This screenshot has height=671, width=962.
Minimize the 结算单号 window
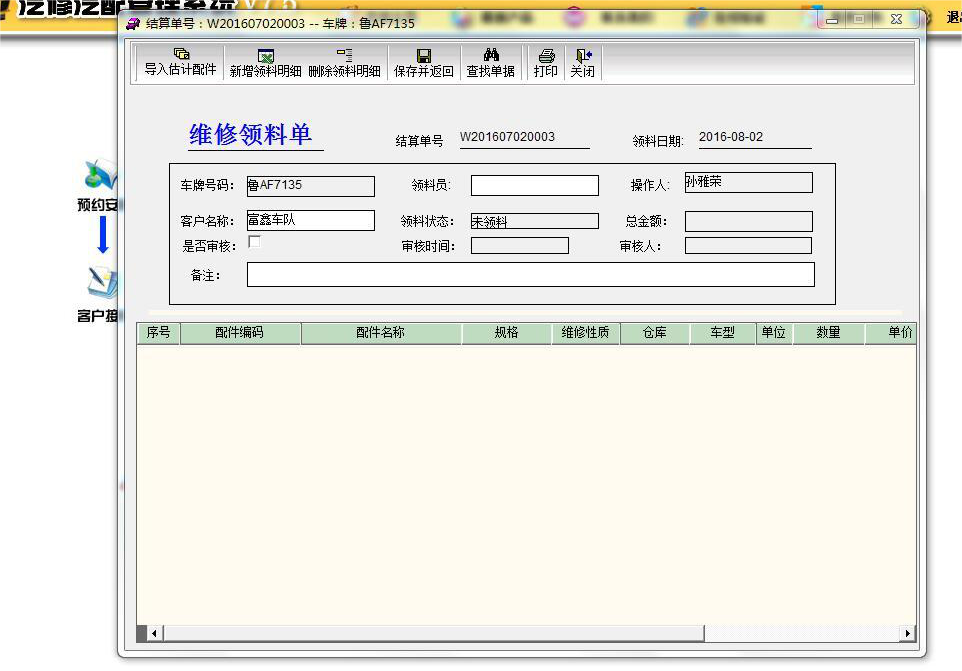click(832, 20)
